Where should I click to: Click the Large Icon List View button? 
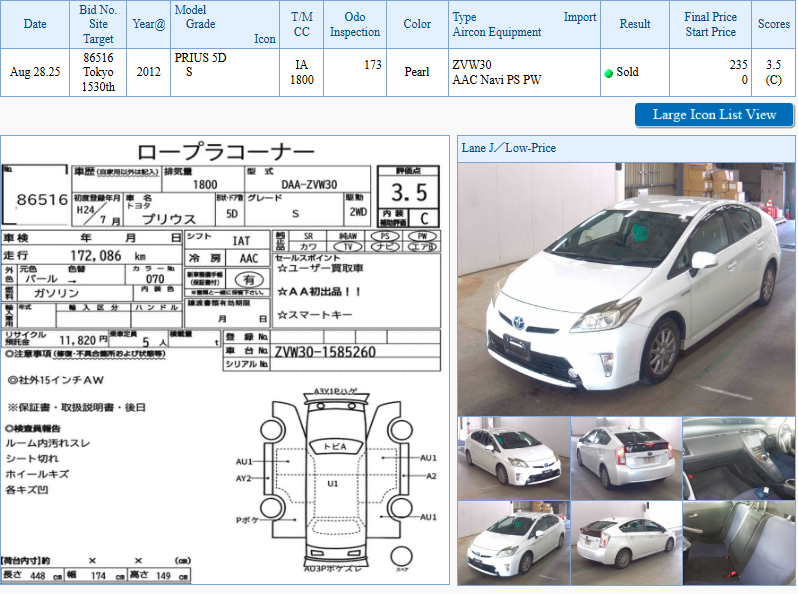[x=714, y=115]
